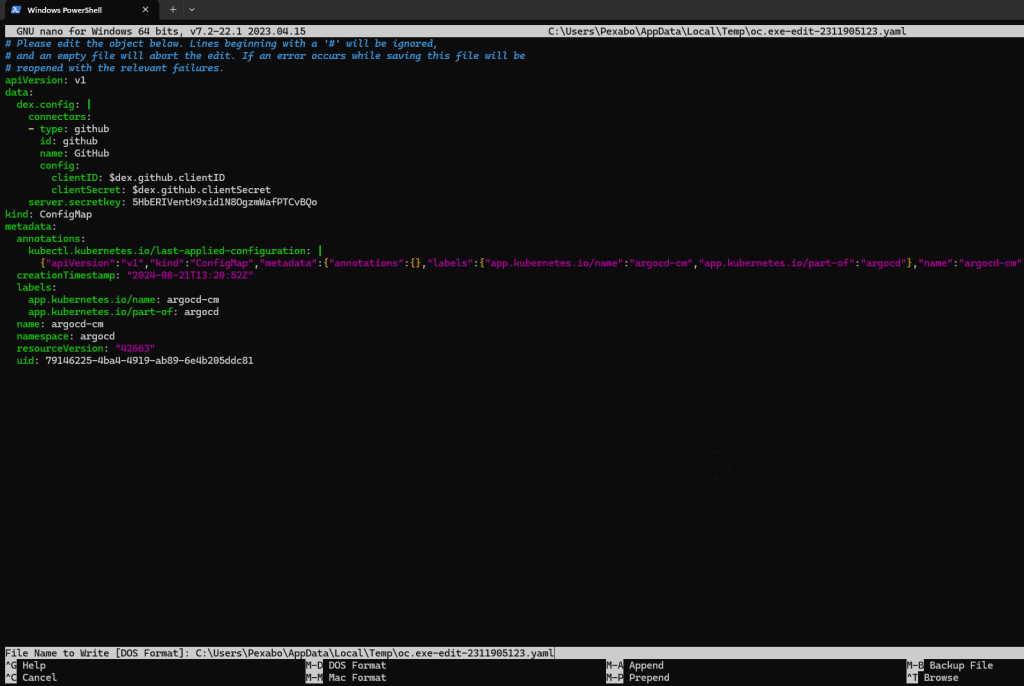
Task: Open the new tab profile dropdown
Action: point(192,10)
